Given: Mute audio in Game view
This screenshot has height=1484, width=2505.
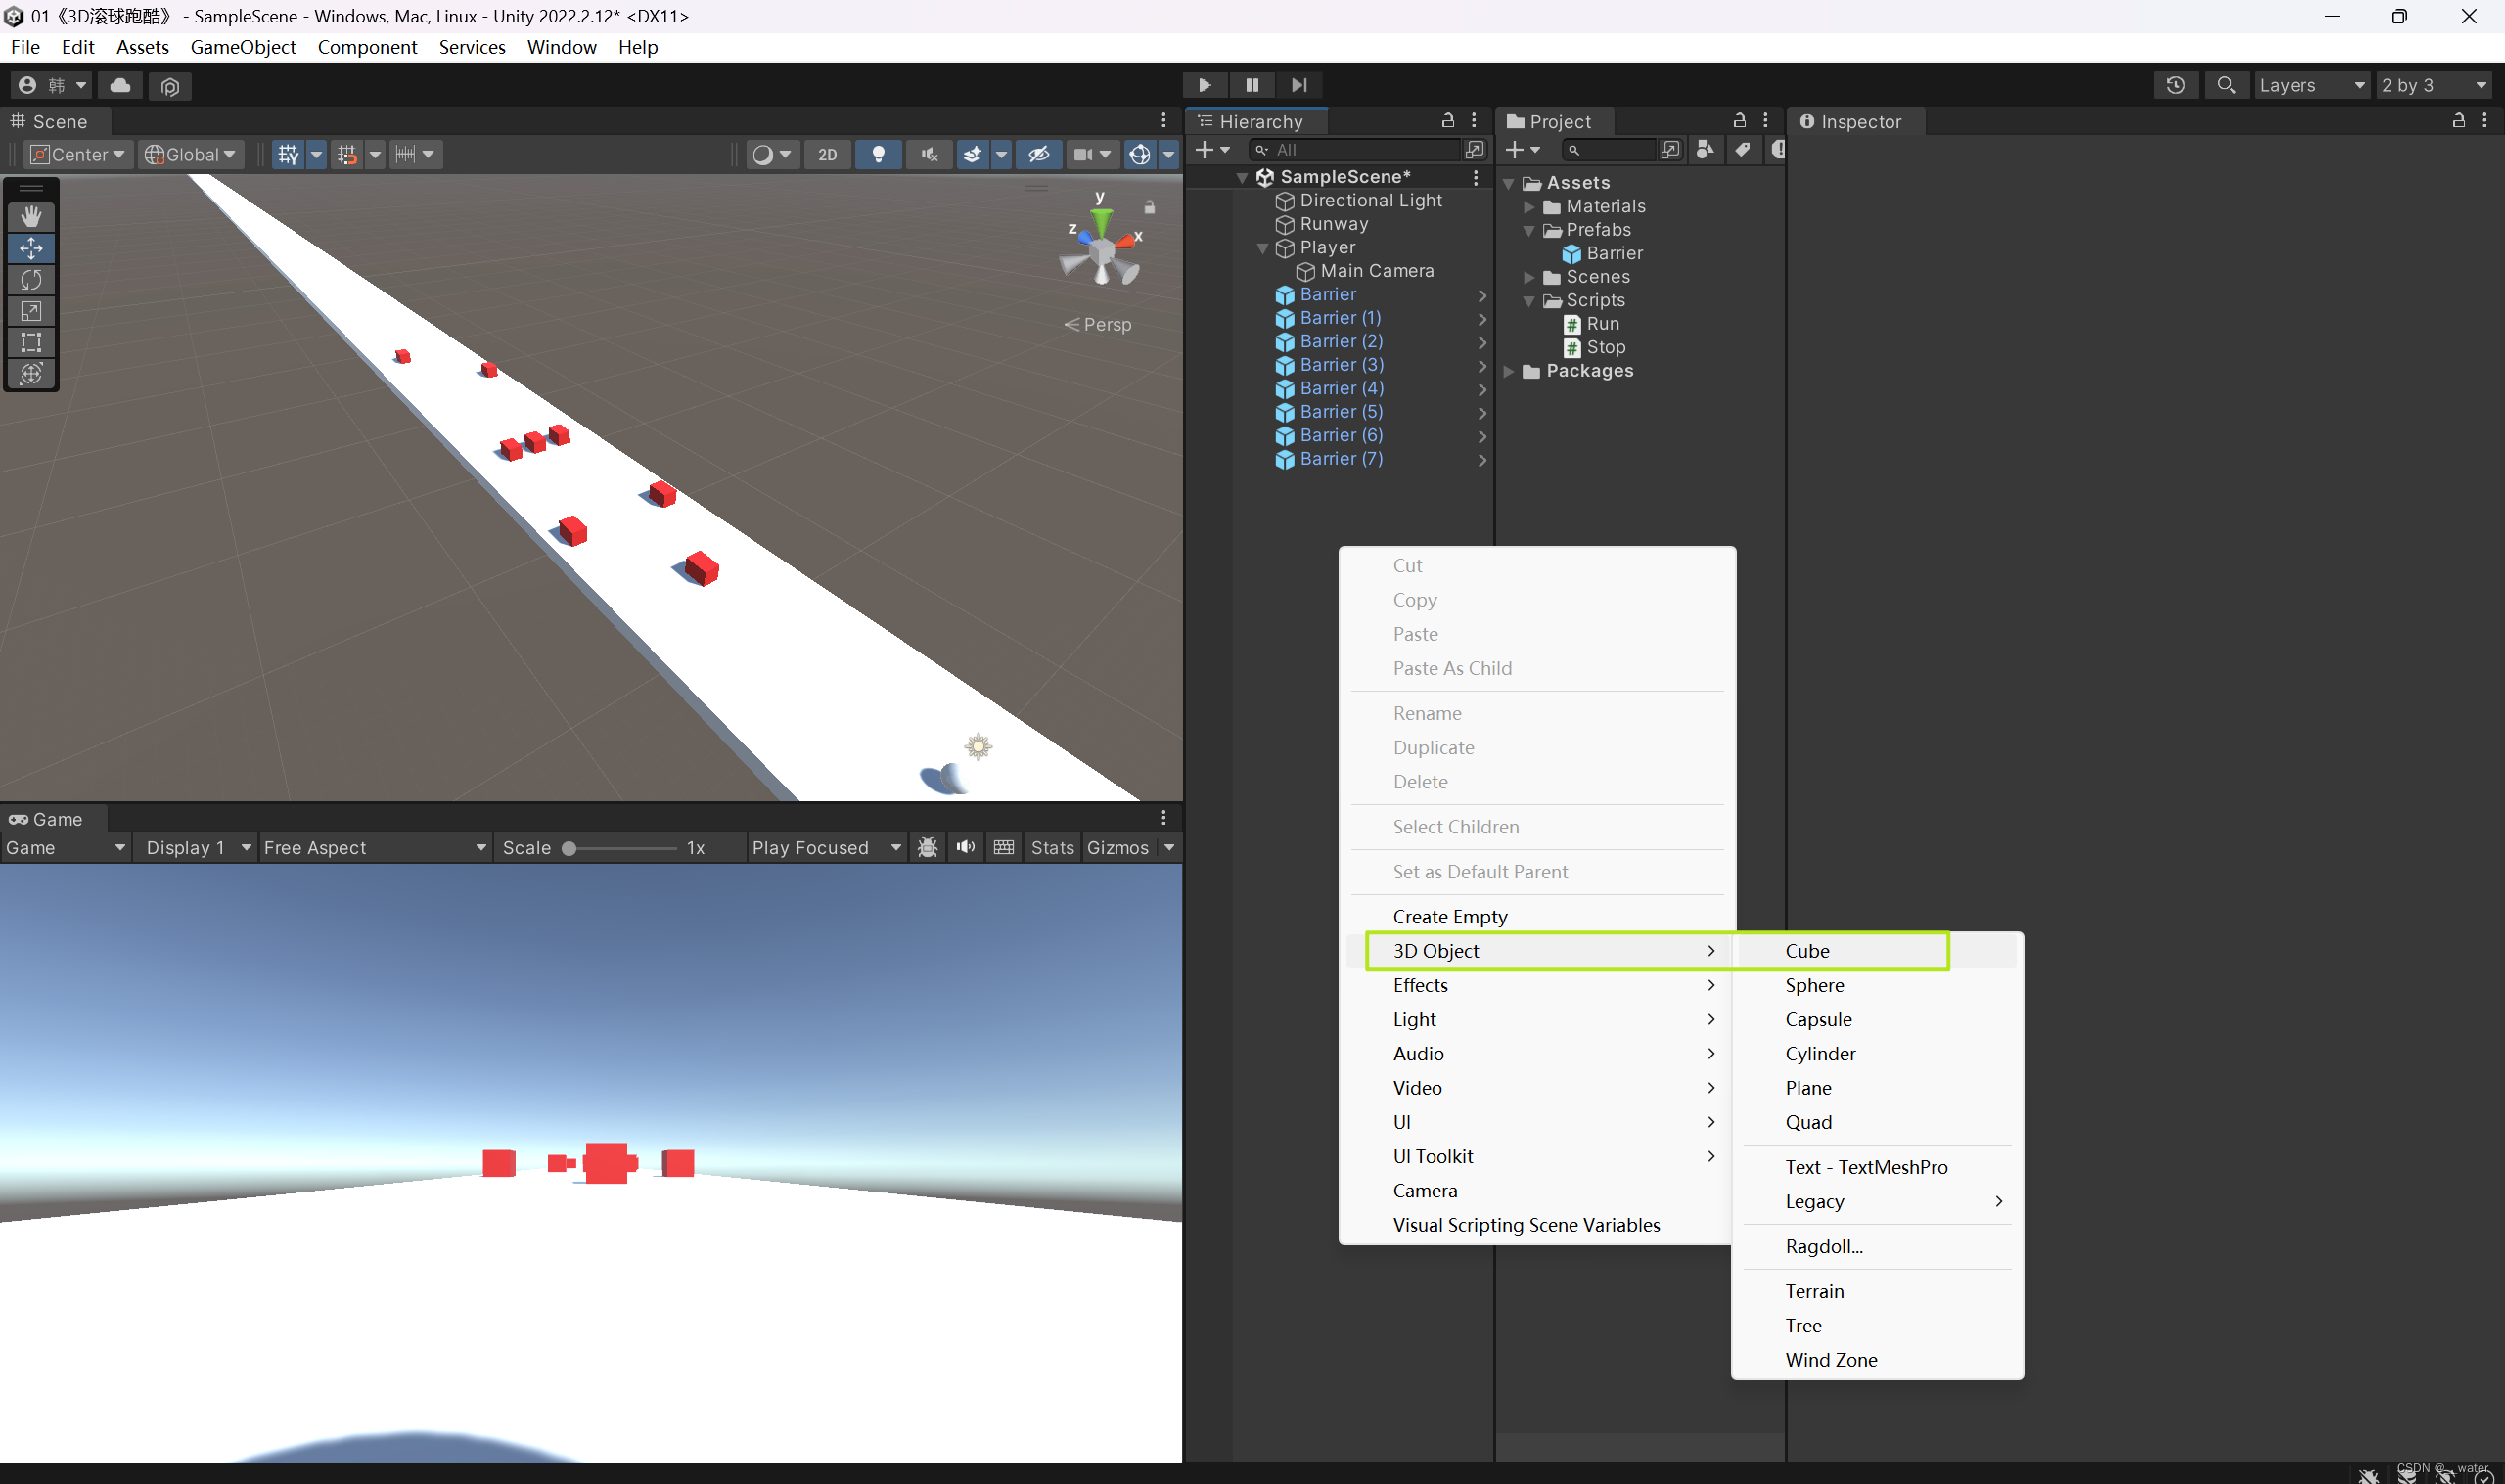Looking at the screenshot, I should click(x=965, y=847).
